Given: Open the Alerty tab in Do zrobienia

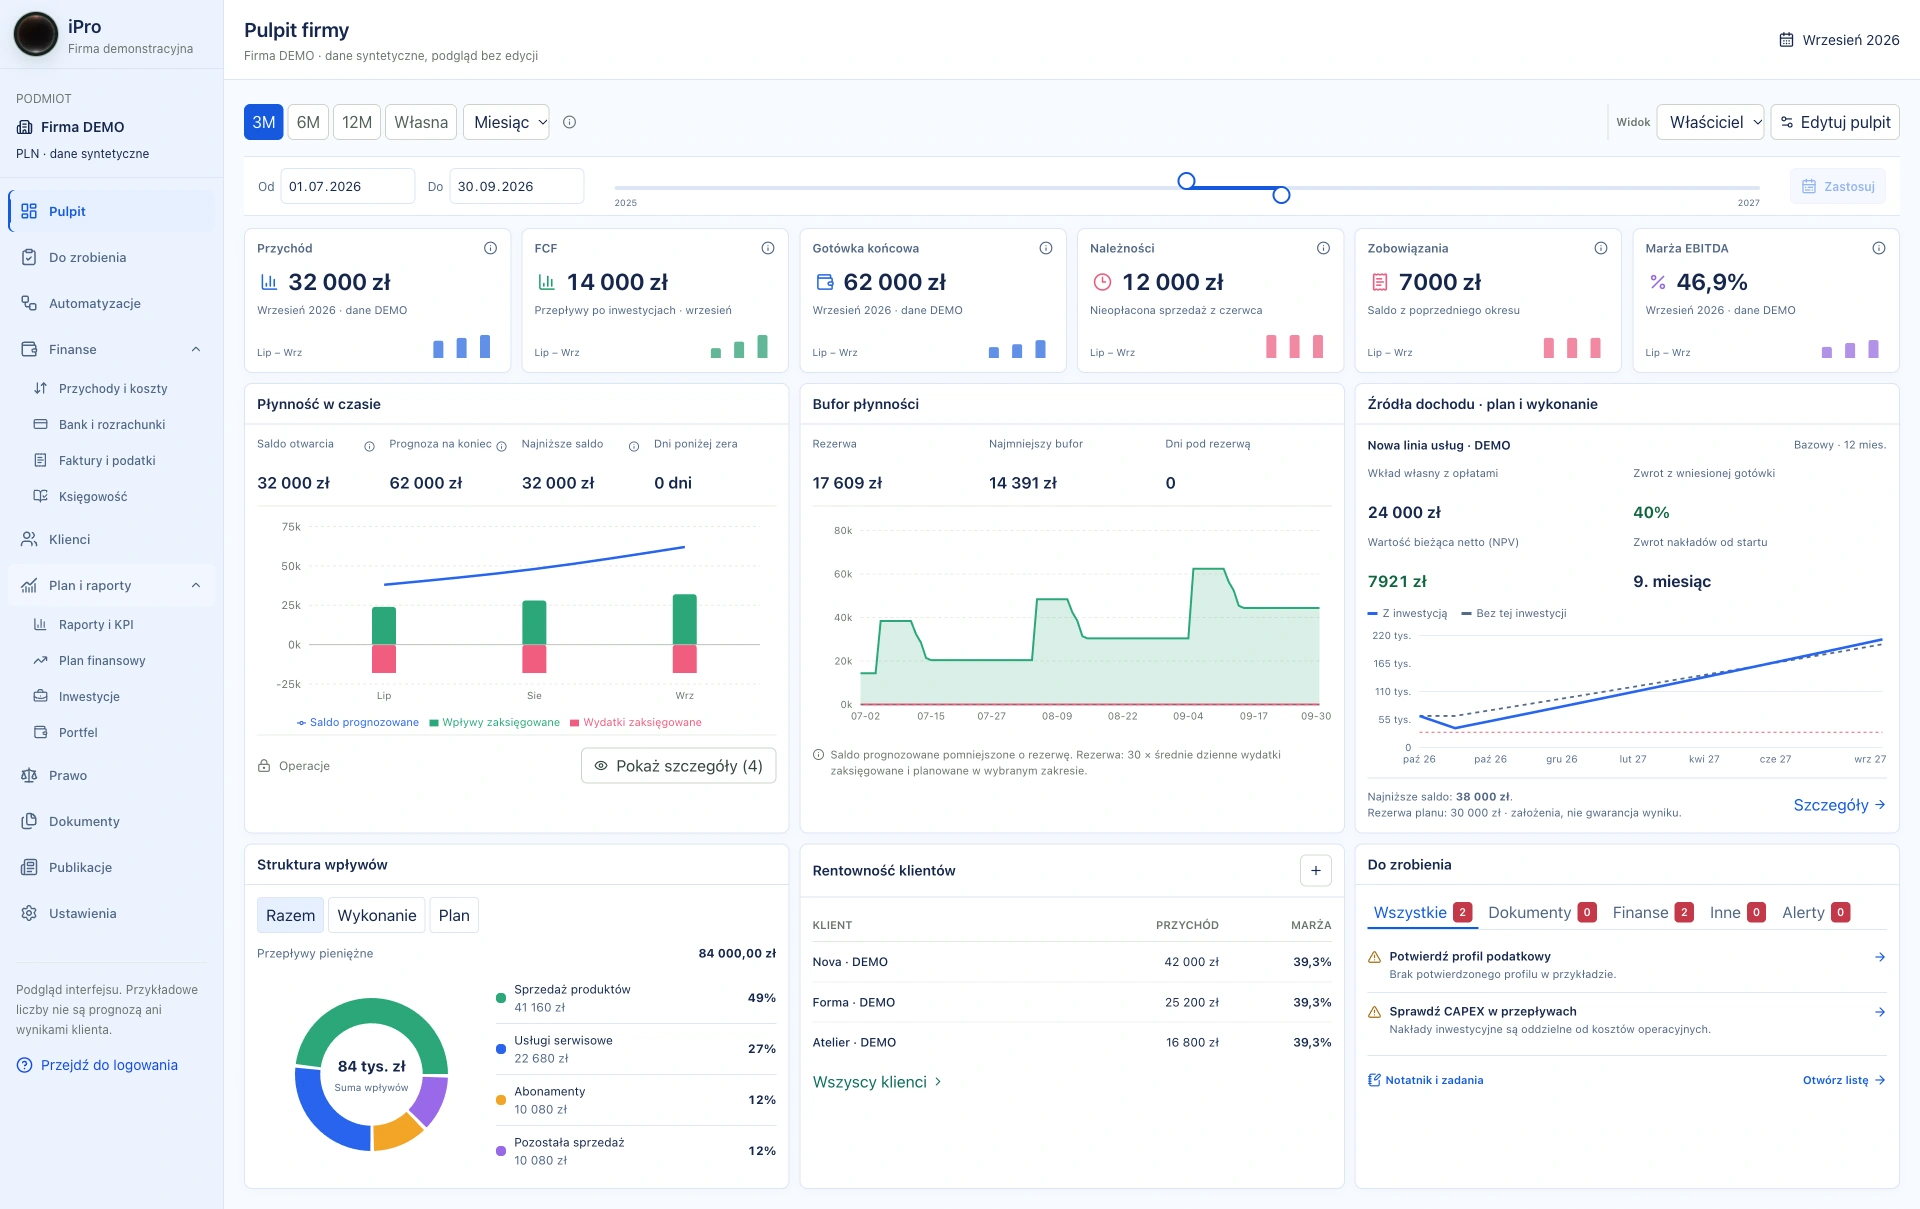Looking at the screenshot, I should click(1816, 912).
